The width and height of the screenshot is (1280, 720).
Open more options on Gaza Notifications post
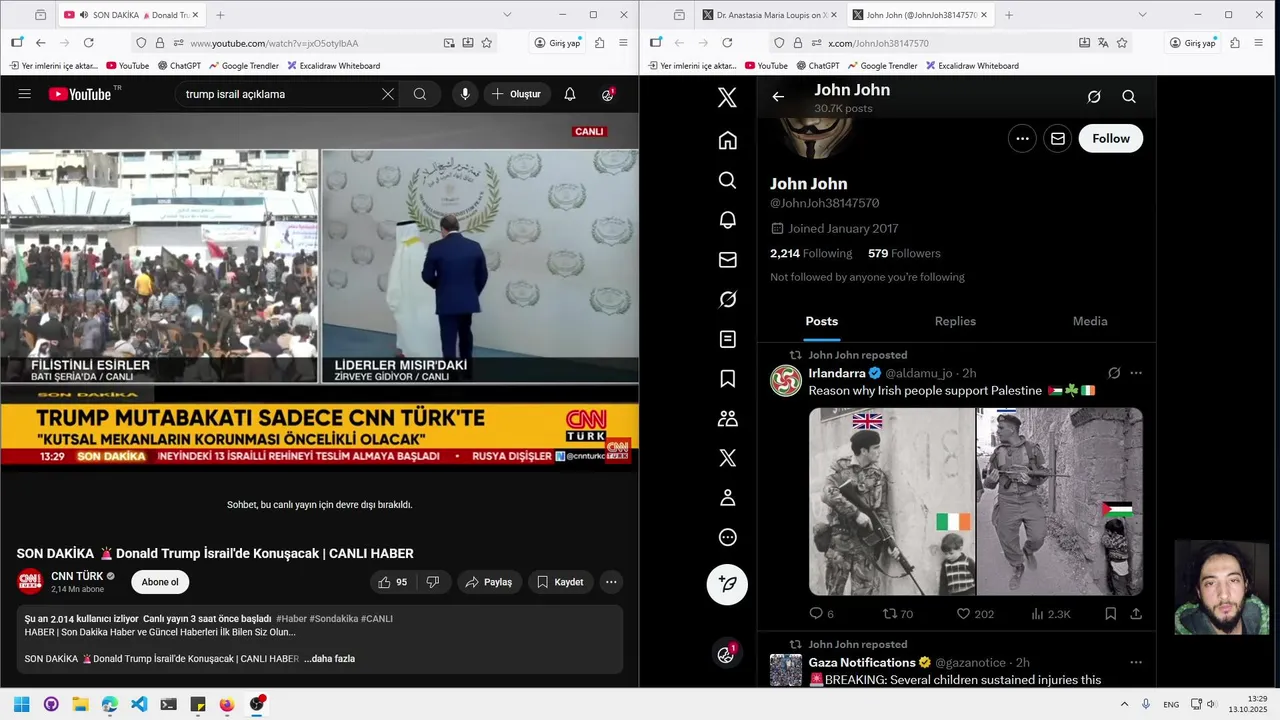tap(1136, 662)
